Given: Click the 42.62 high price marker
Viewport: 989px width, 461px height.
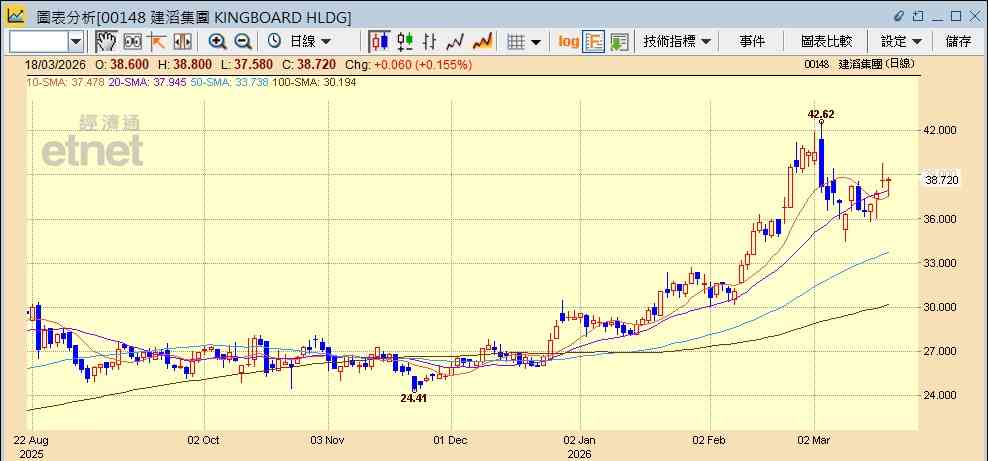Looking at the screenshot, I should pos(821,114).
